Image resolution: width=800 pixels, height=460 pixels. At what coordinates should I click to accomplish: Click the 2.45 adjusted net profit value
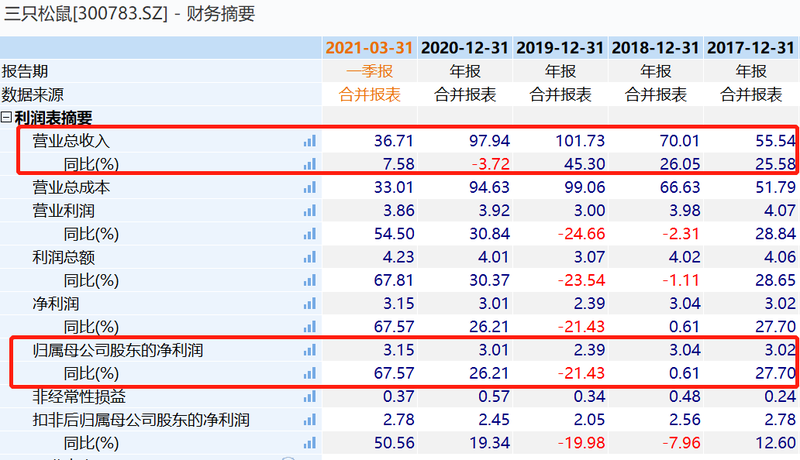click(x=494, y=420)
